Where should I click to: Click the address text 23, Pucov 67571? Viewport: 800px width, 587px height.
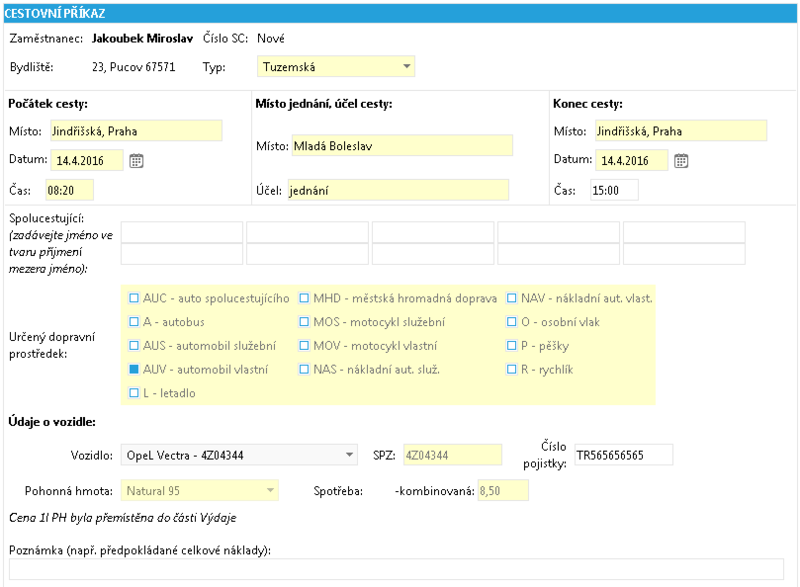(x=134, y=67)
